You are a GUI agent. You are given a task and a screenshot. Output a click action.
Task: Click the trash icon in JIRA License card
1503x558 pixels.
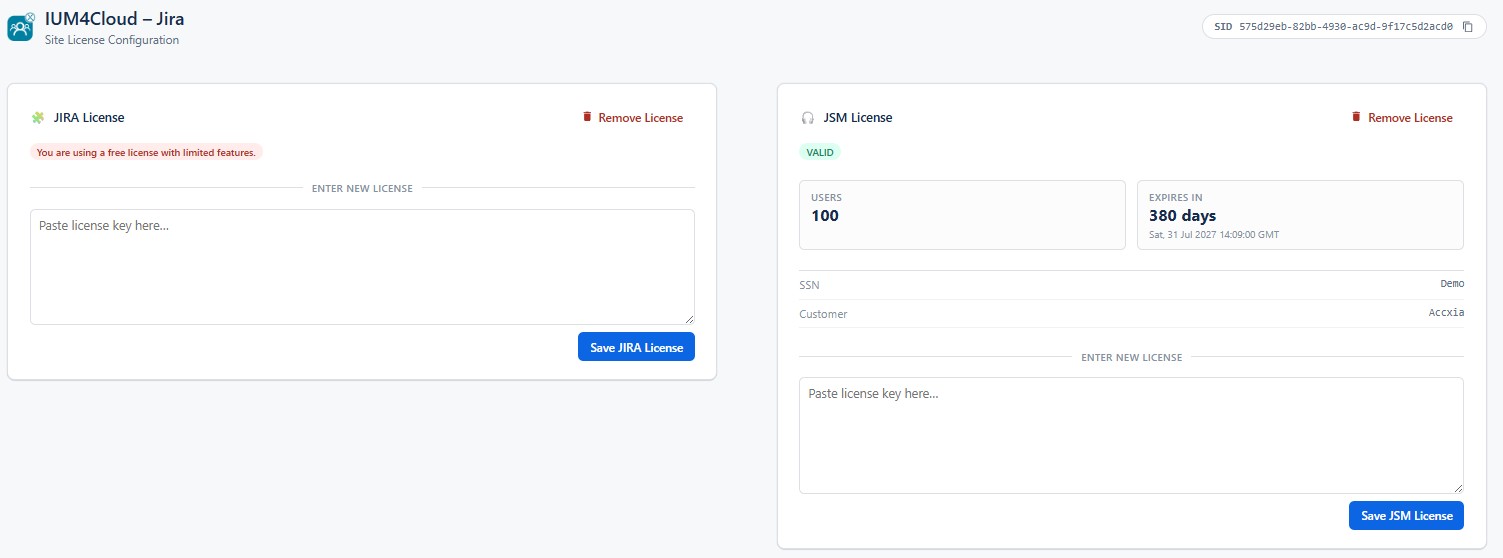tap(587, 117)
